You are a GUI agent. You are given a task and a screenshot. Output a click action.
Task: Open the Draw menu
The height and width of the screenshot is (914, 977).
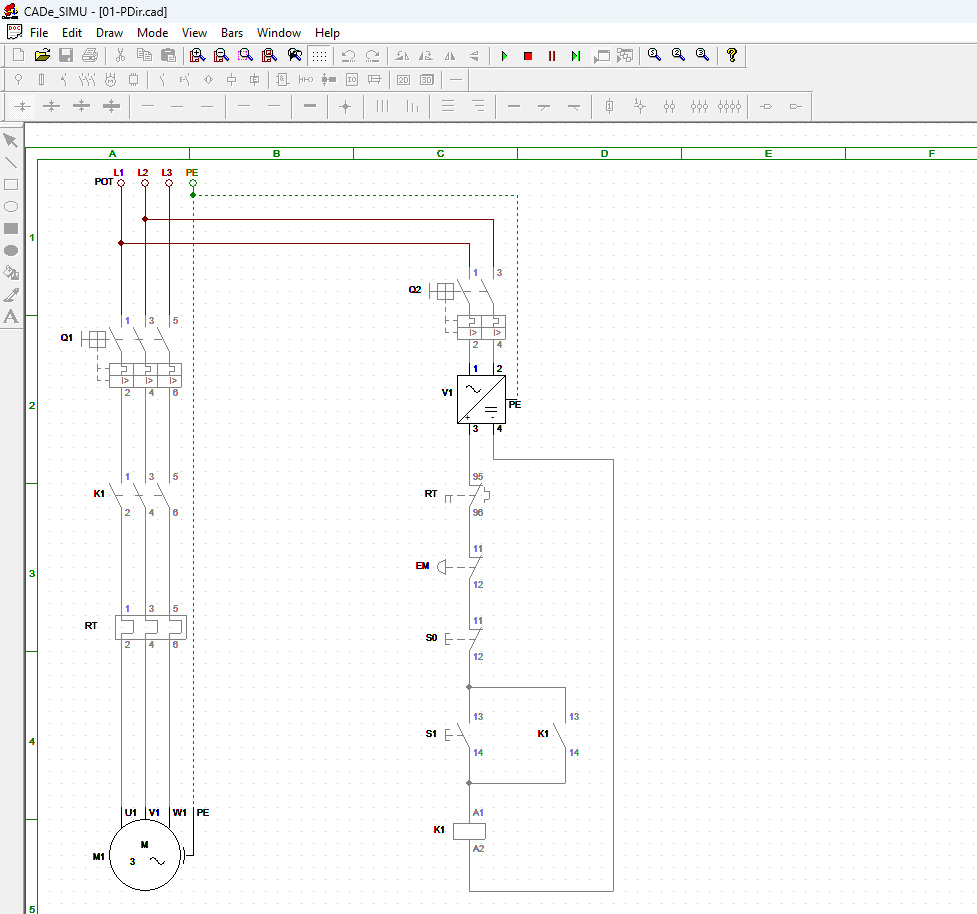(x=109, y=33)
